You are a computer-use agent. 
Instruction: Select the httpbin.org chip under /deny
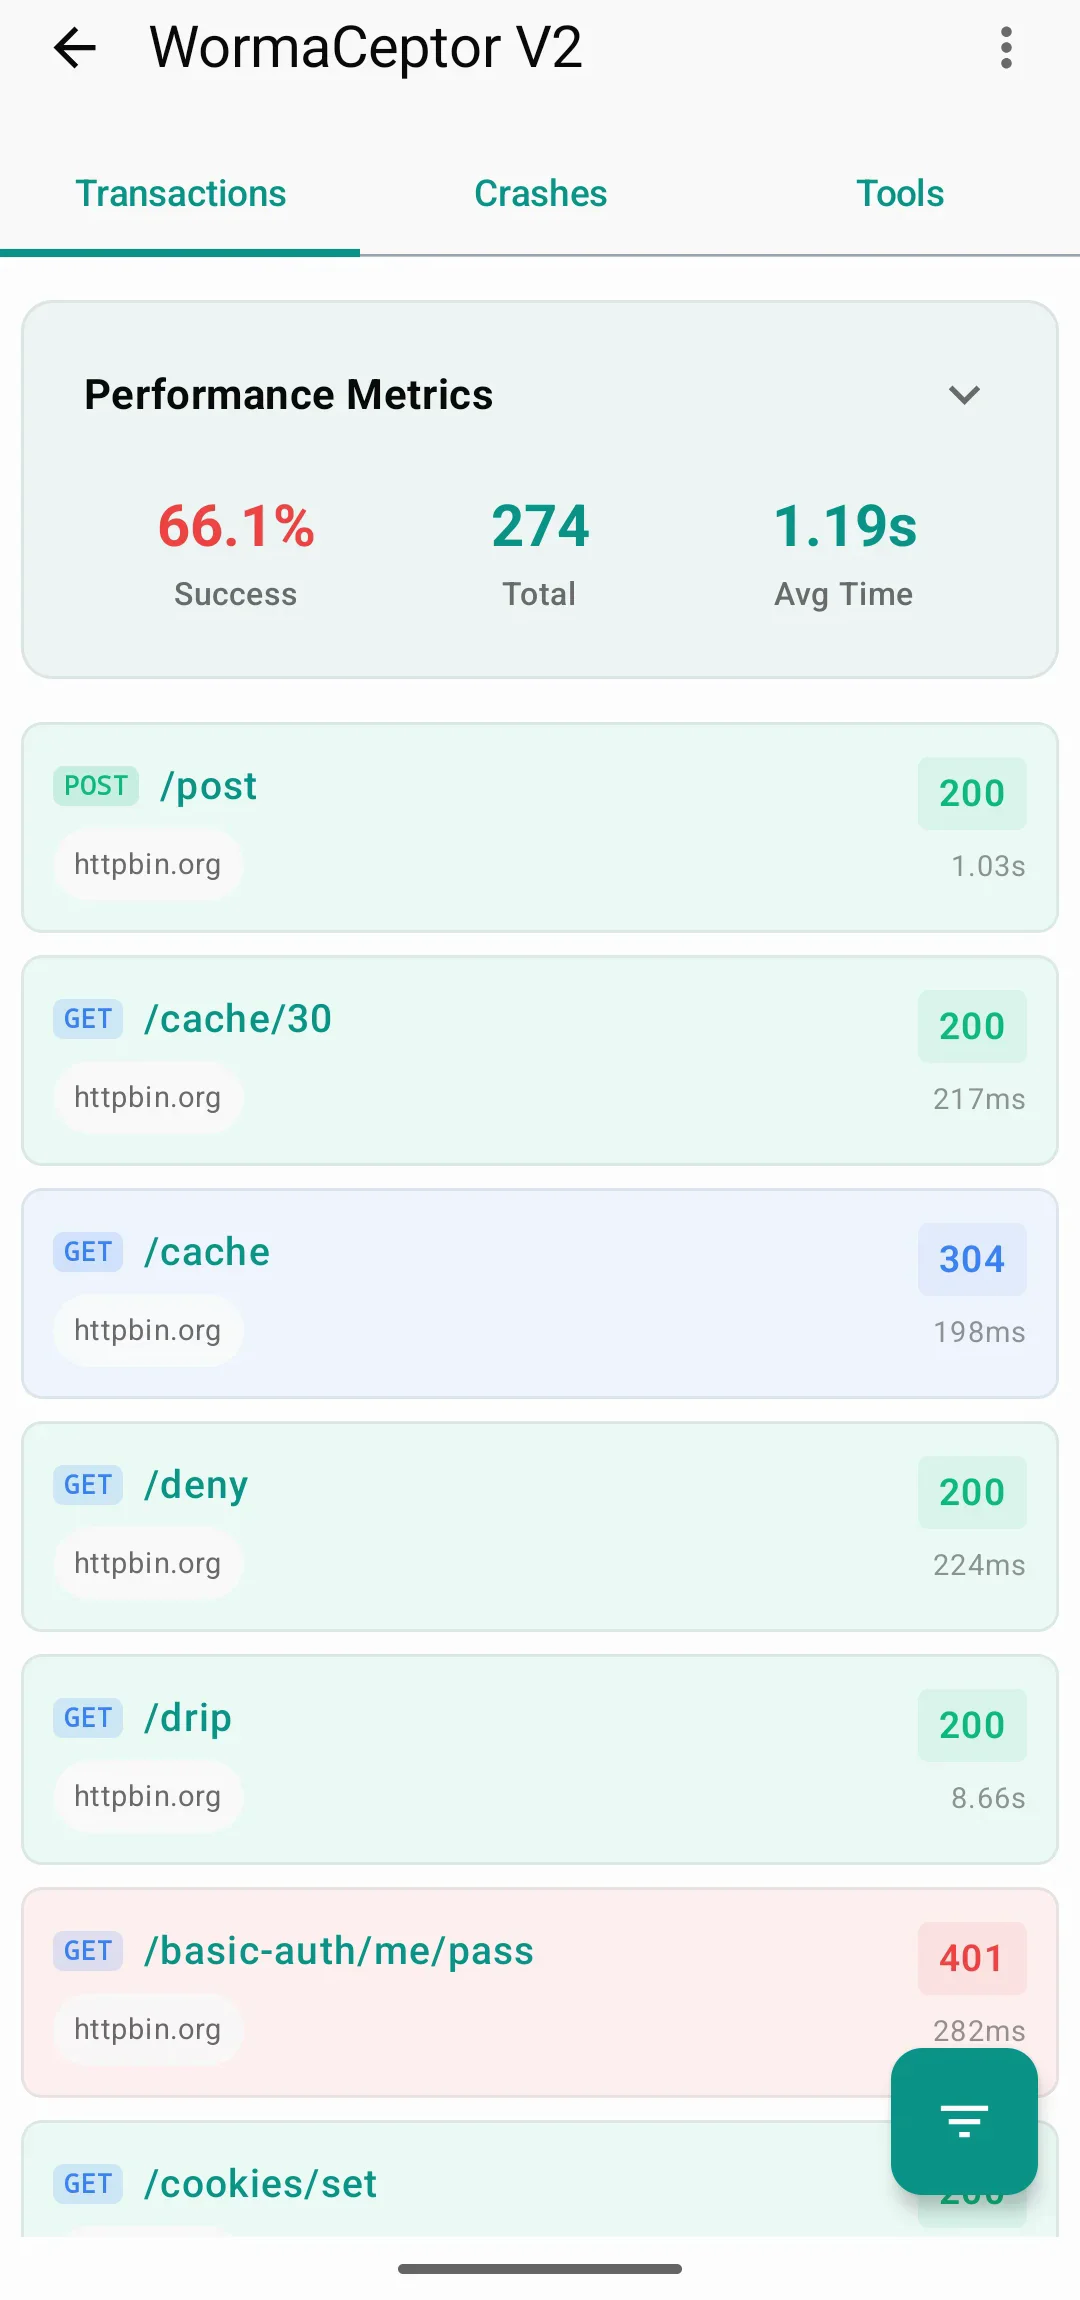click(x=147, y=1563)
